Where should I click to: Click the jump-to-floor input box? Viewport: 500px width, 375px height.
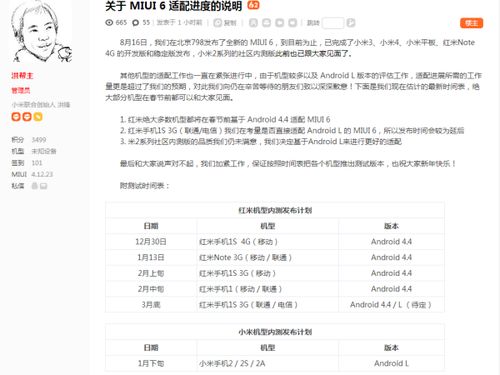coord(333,23)
